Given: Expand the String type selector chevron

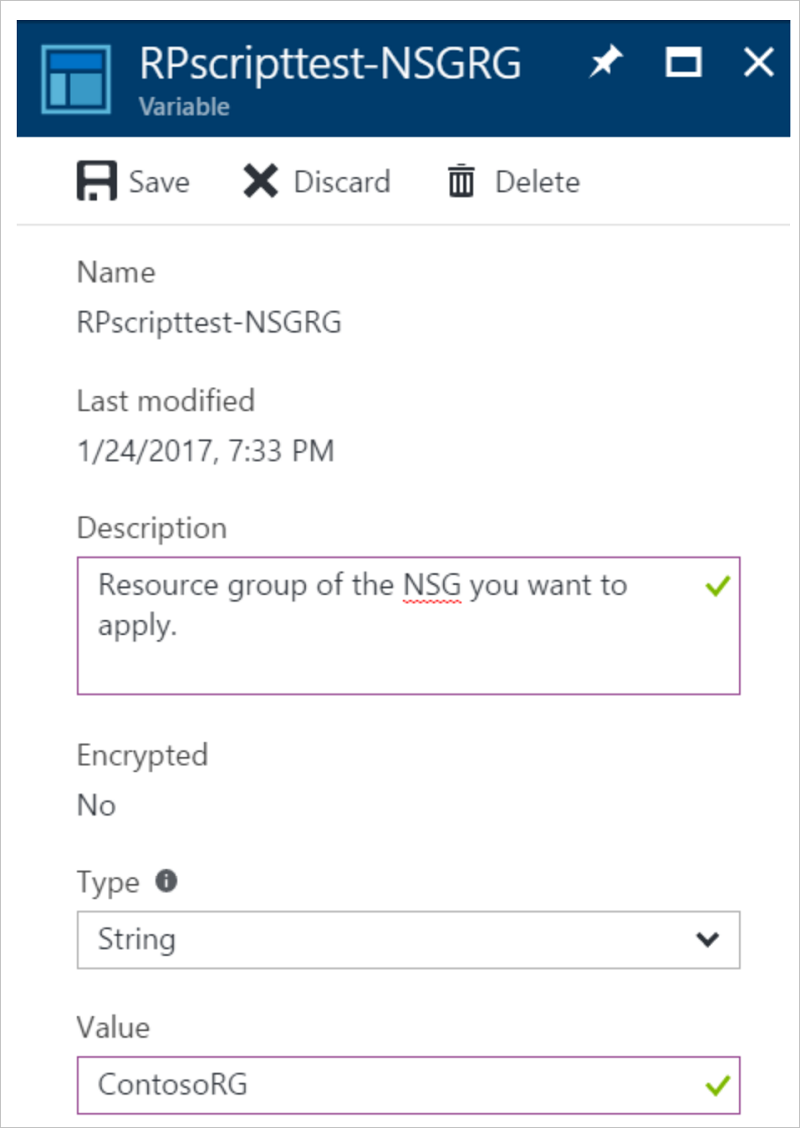Looking at the screenshot, I should 708,939.
